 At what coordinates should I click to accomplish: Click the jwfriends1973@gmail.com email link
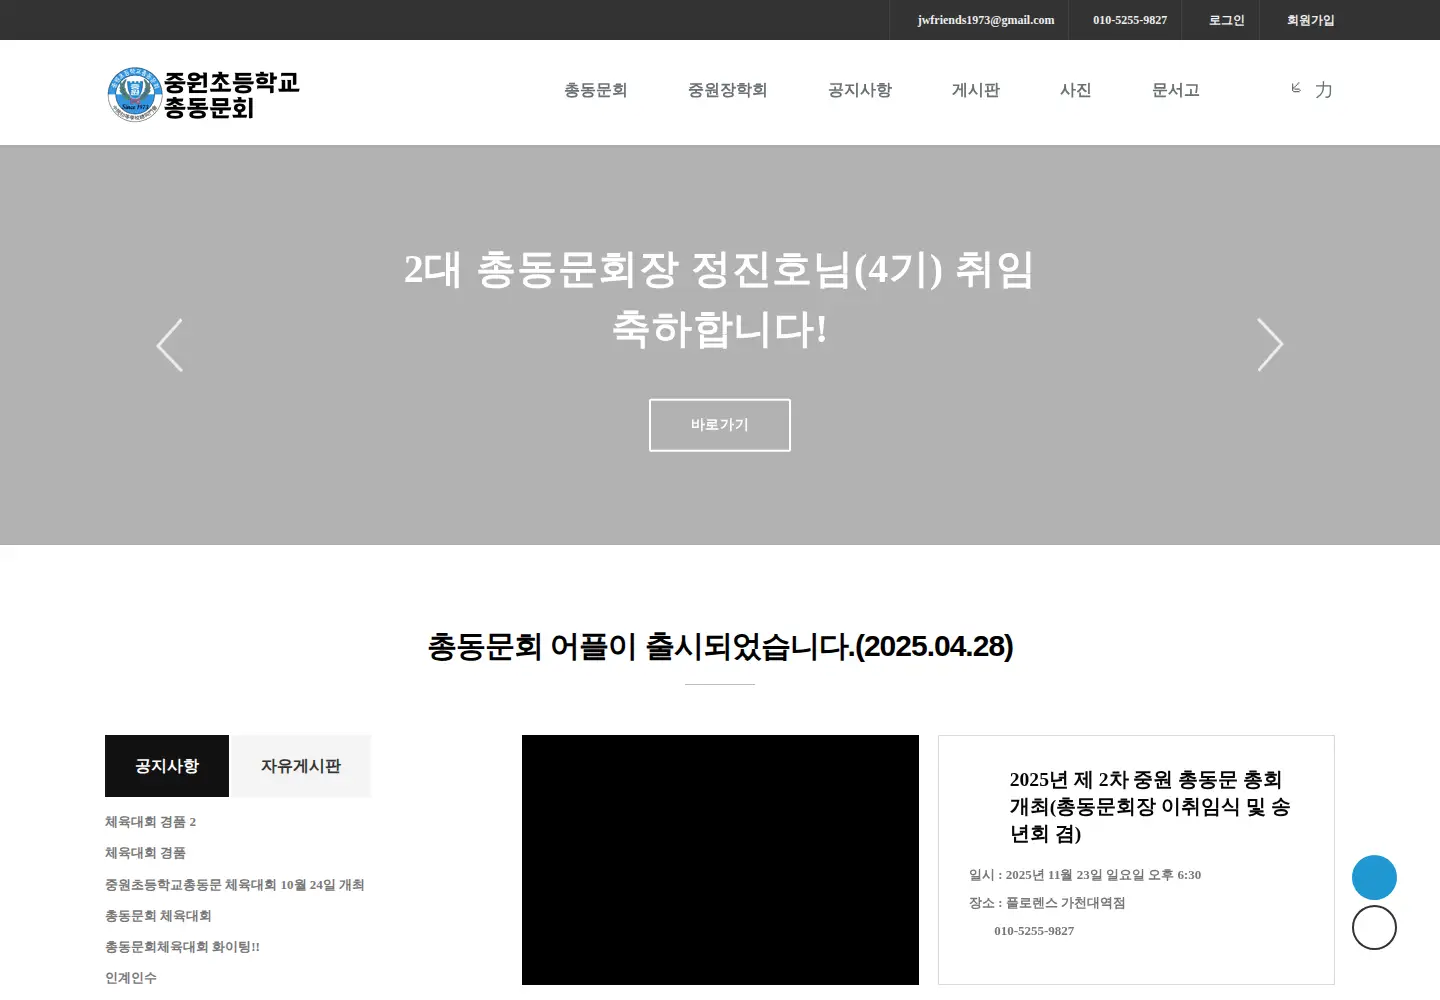986,20
